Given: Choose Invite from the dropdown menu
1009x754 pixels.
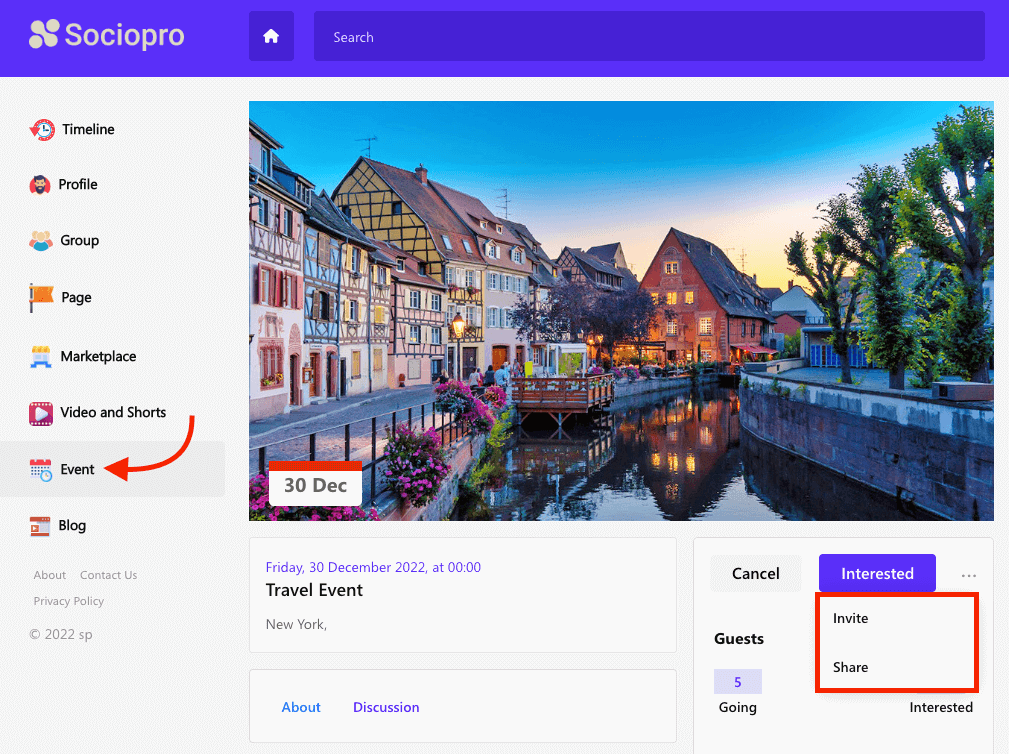Looking at the screenshot, I should (851, 618).
